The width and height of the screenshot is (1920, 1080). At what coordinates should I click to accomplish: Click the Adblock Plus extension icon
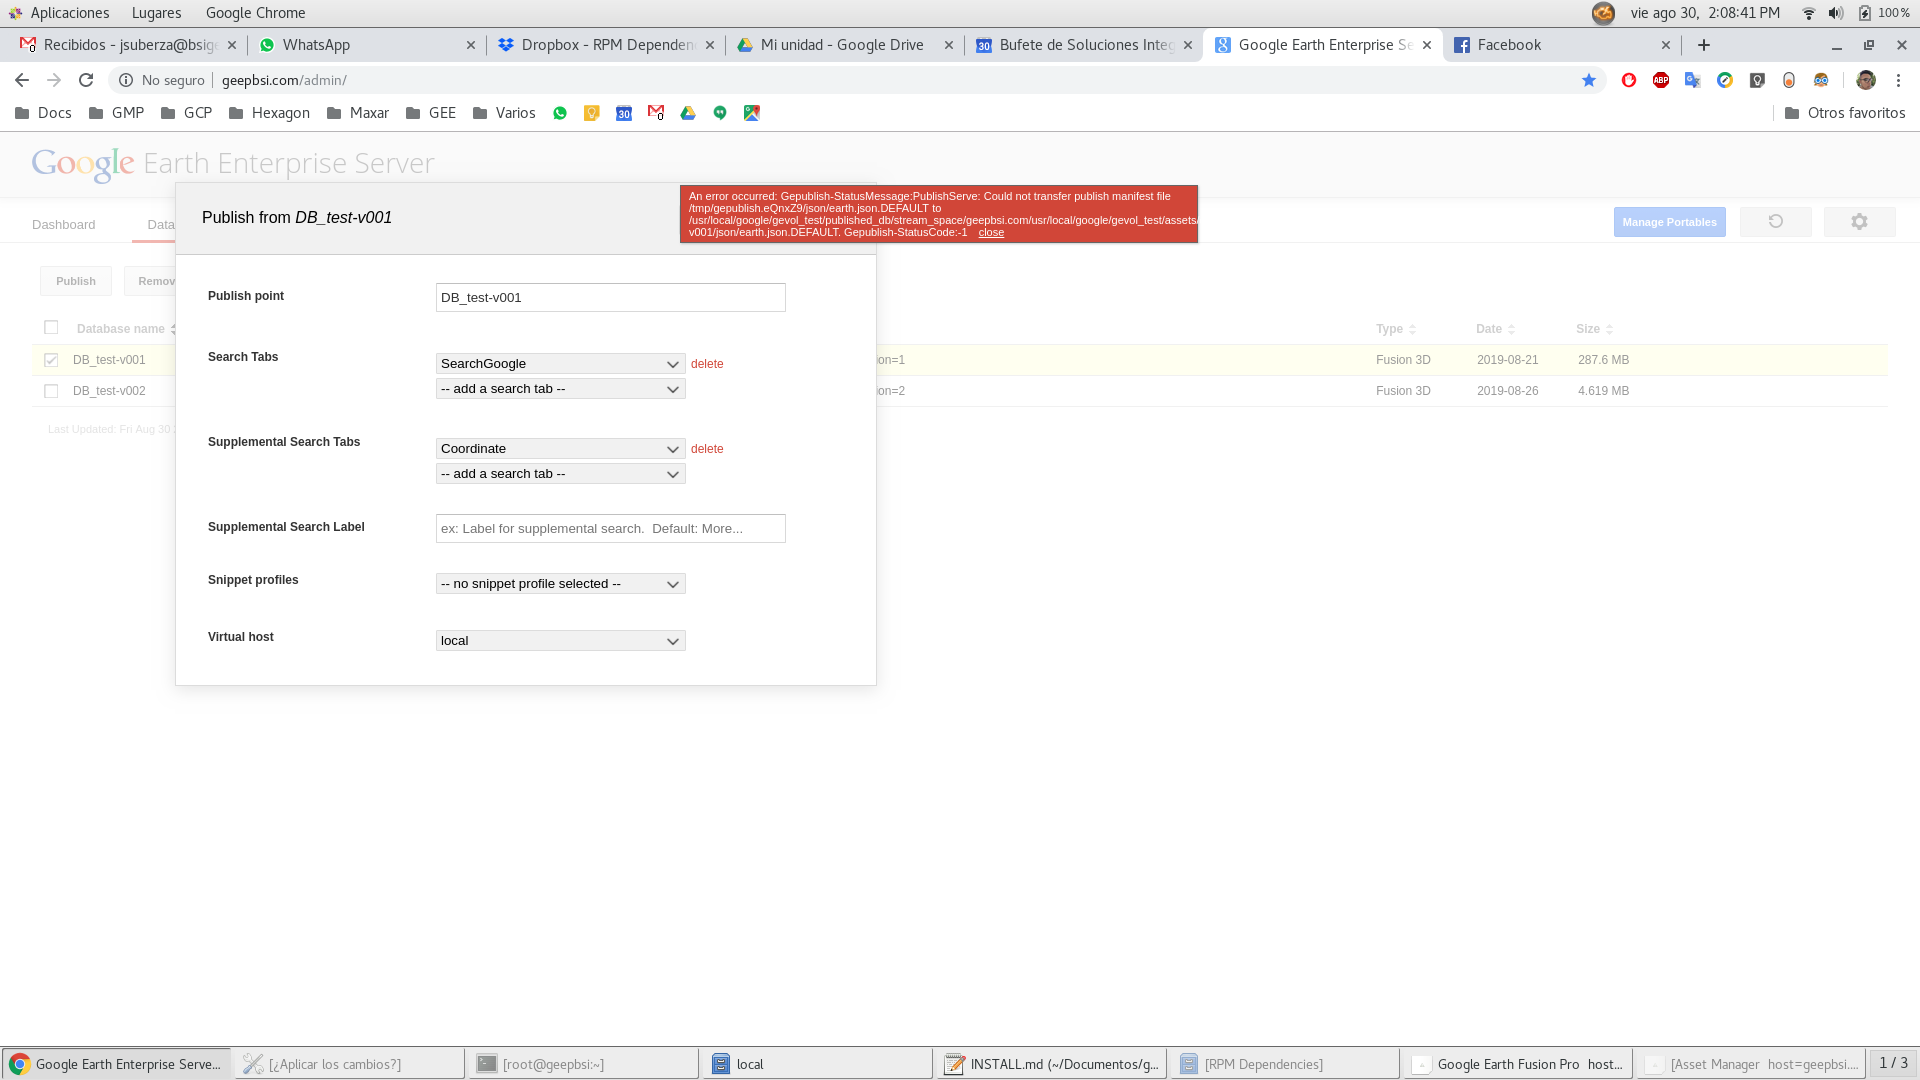[1662, 80]
